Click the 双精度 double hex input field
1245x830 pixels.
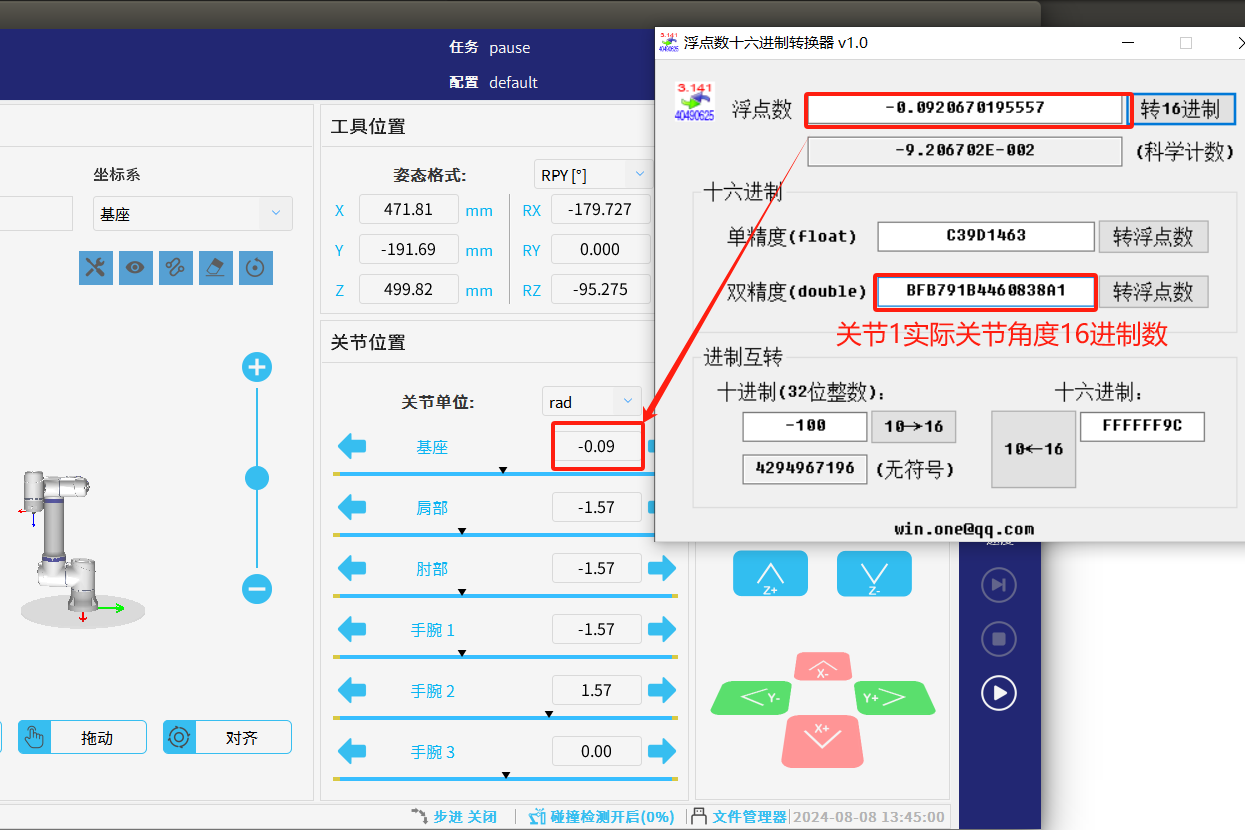click(986, 292)
